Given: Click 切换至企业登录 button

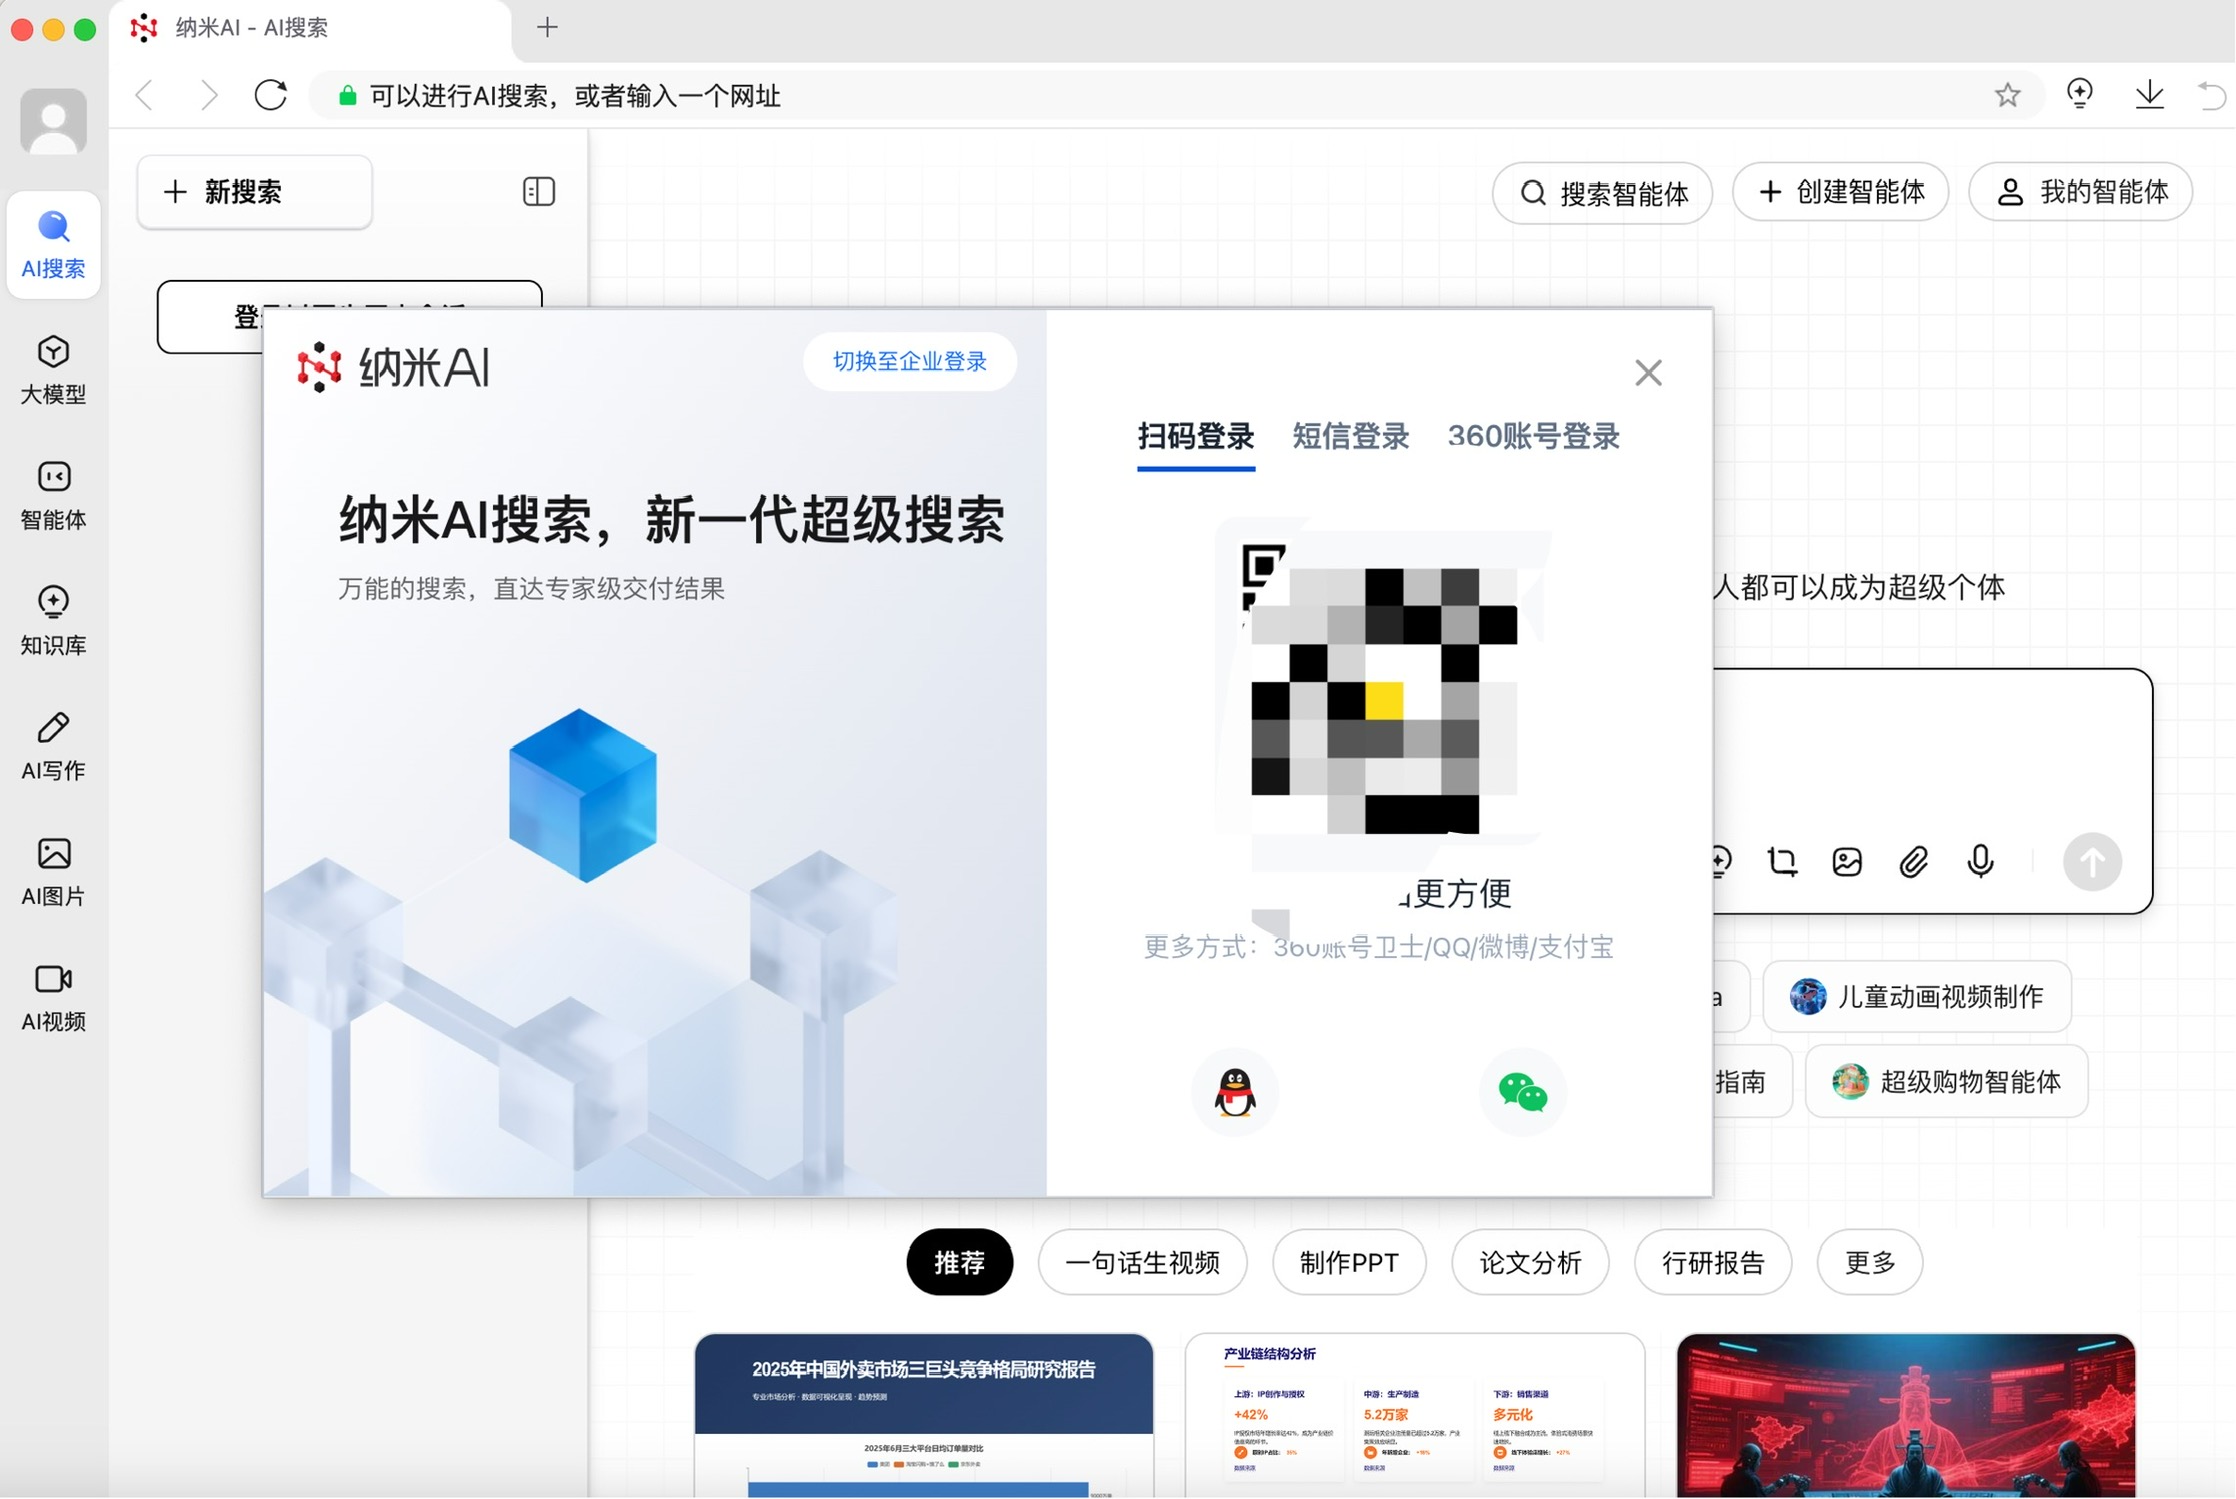Looking at the screenshot, I should pos(909,361).
